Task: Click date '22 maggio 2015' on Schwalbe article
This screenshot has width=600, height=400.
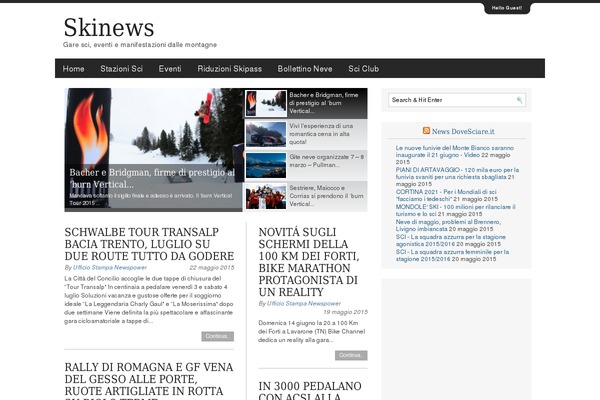Action: point(212,268)
